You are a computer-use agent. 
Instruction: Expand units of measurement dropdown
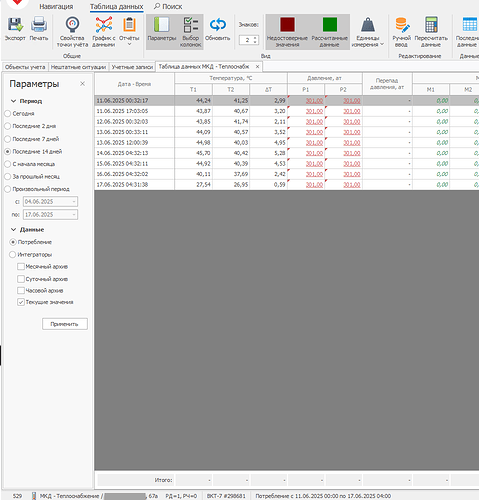(368, 32)
